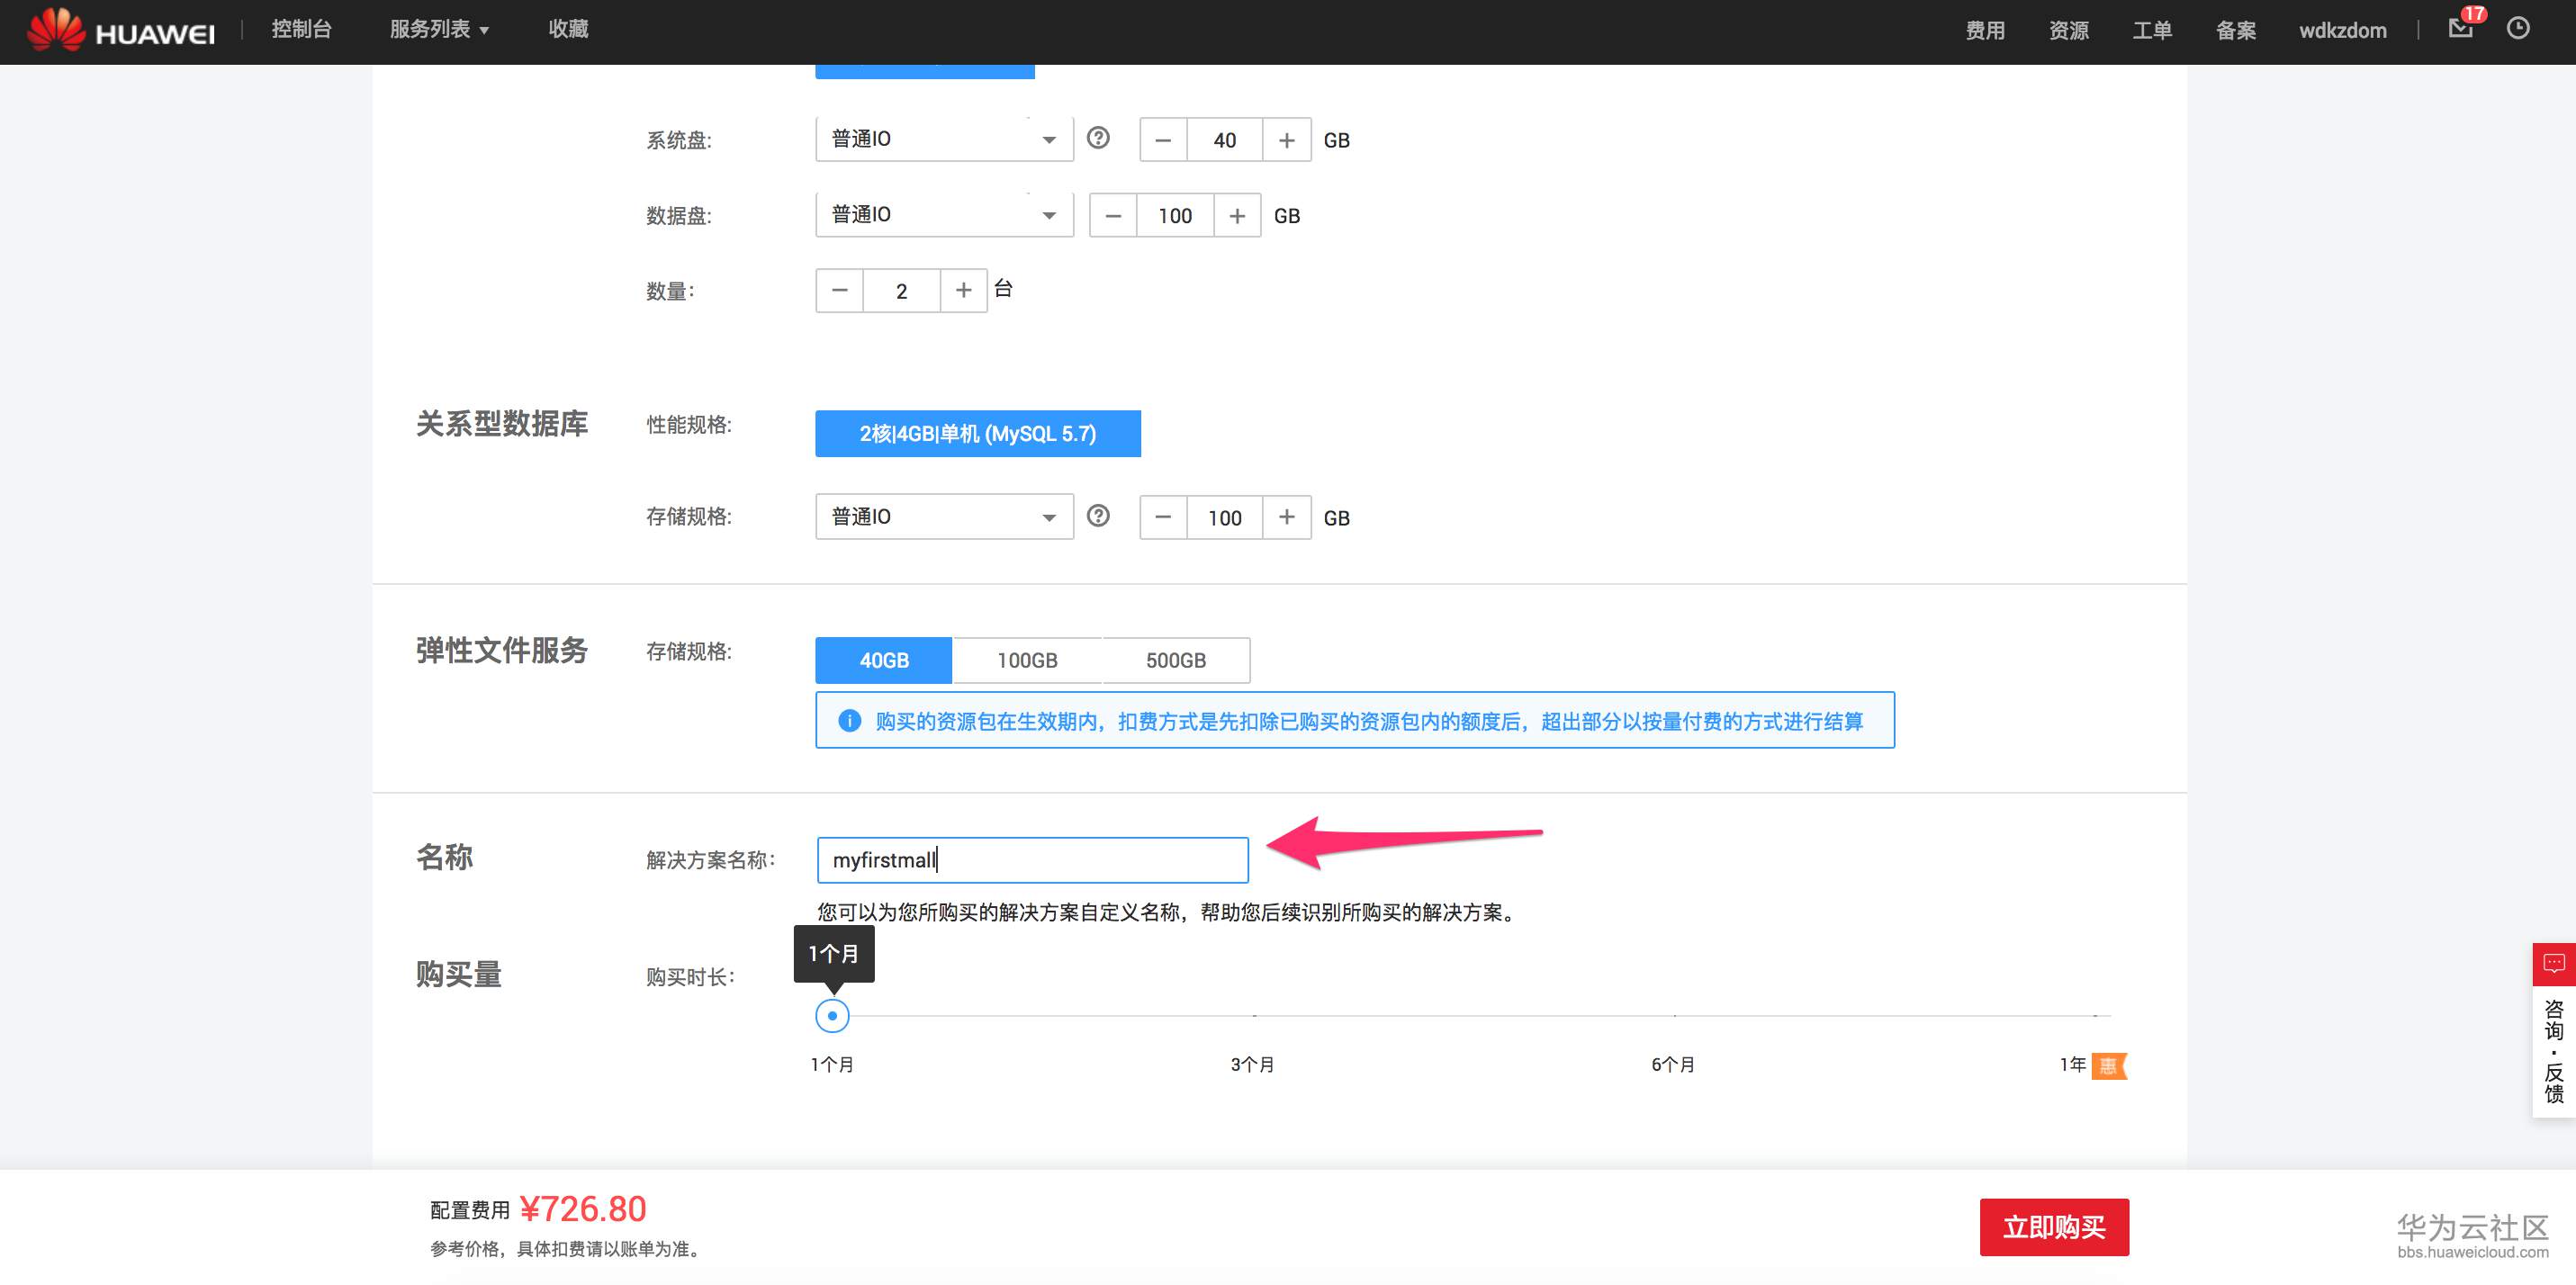
Task: Open the 费用 billing menu
Action: coord(1985,30)
